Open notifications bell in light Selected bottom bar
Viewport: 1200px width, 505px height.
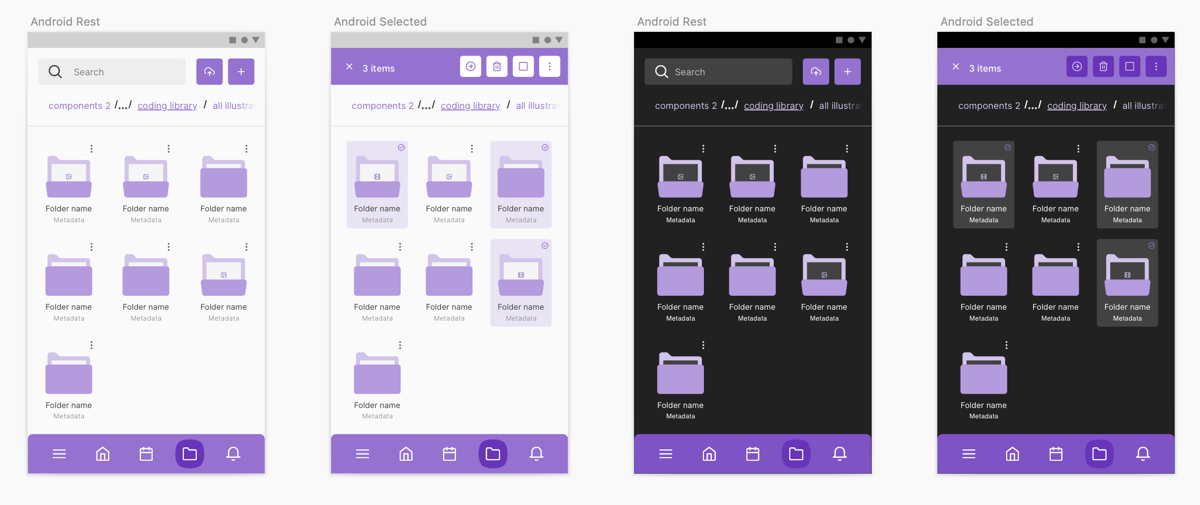[x=536, y=454]
